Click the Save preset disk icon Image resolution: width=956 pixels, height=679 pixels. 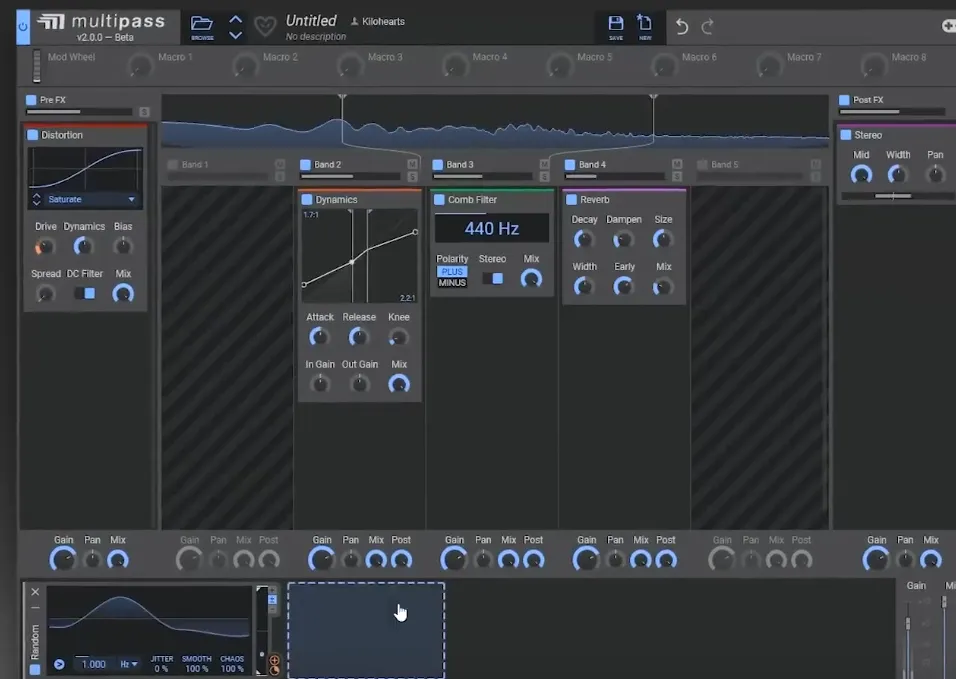tap(616, 27)
